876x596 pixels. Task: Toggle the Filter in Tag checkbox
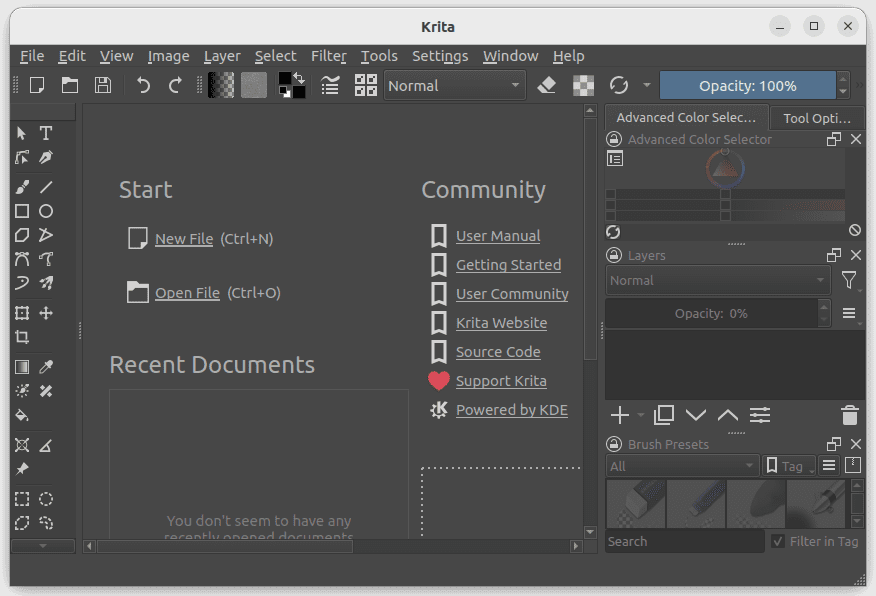[777, 541]
